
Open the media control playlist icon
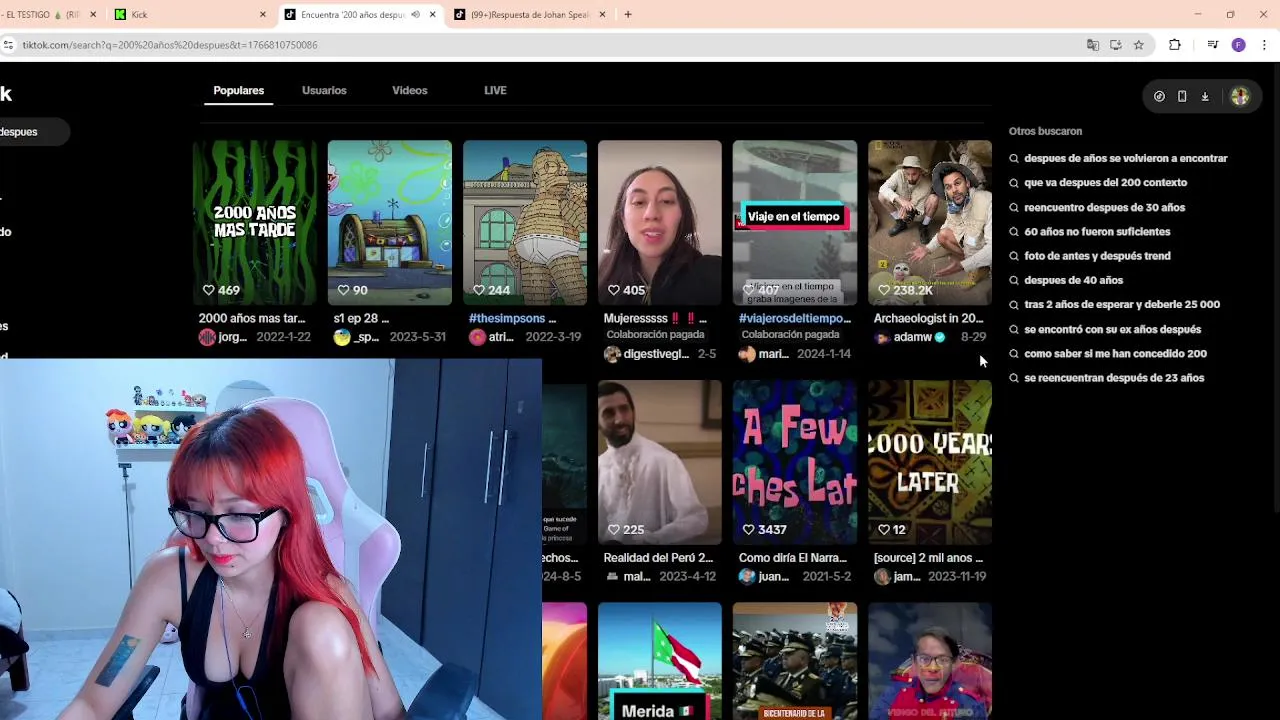pos(1213,45)
